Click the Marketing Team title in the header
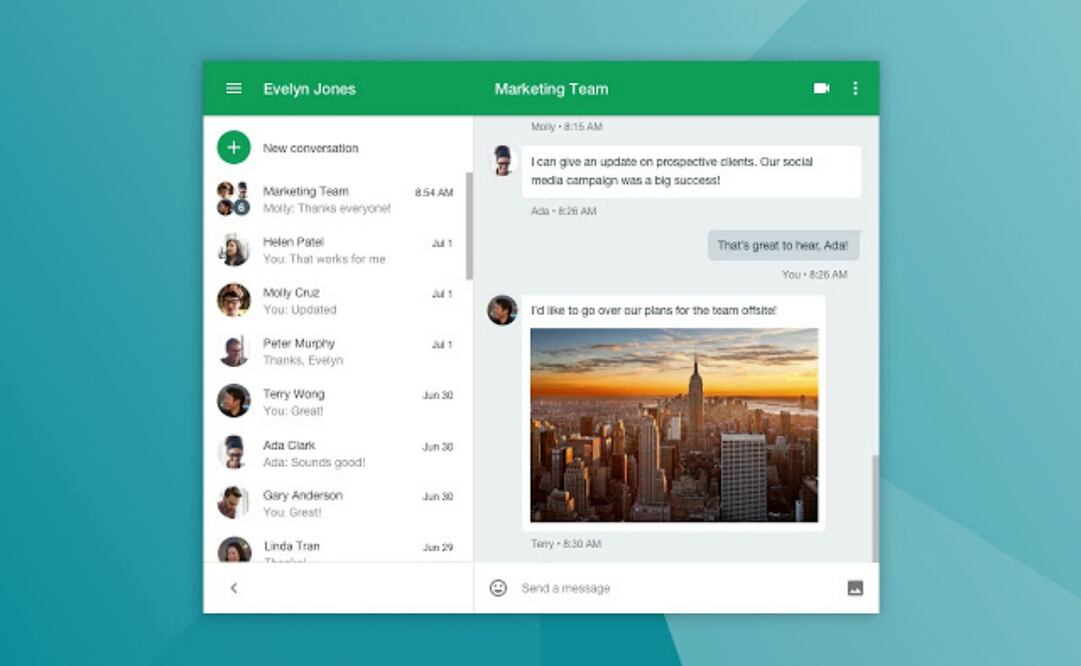Screen dimensions: 1081x666 550,88
